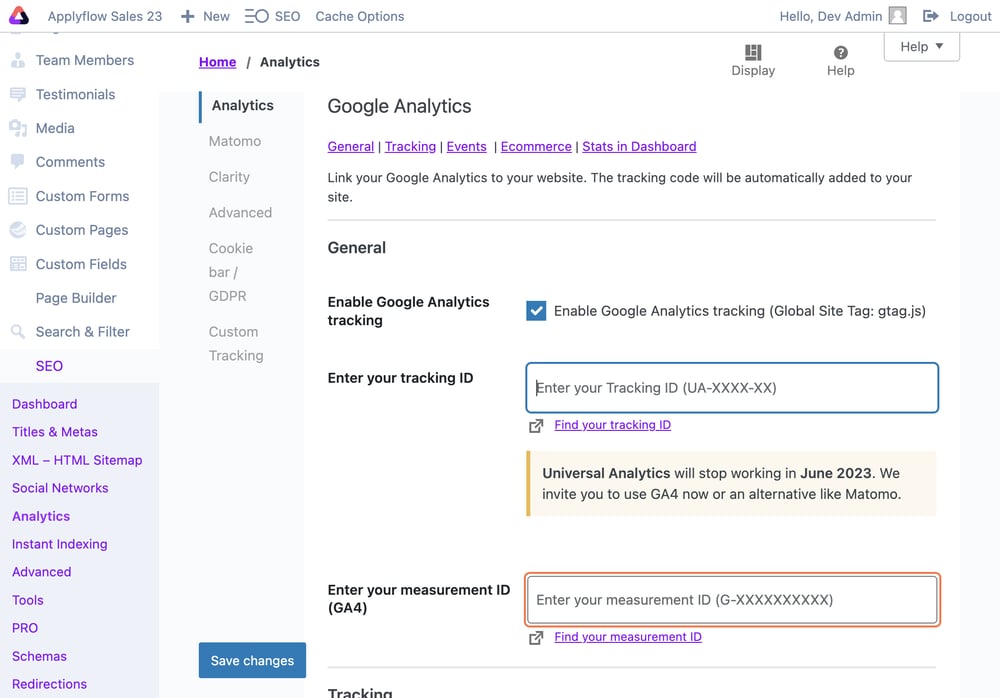Open Page Builder sidebar item

(76, 298)
